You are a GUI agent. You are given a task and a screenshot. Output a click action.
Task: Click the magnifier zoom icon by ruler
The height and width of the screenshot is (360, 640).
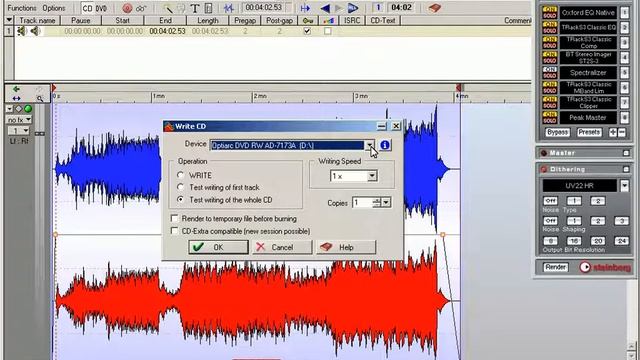(40, 98)
